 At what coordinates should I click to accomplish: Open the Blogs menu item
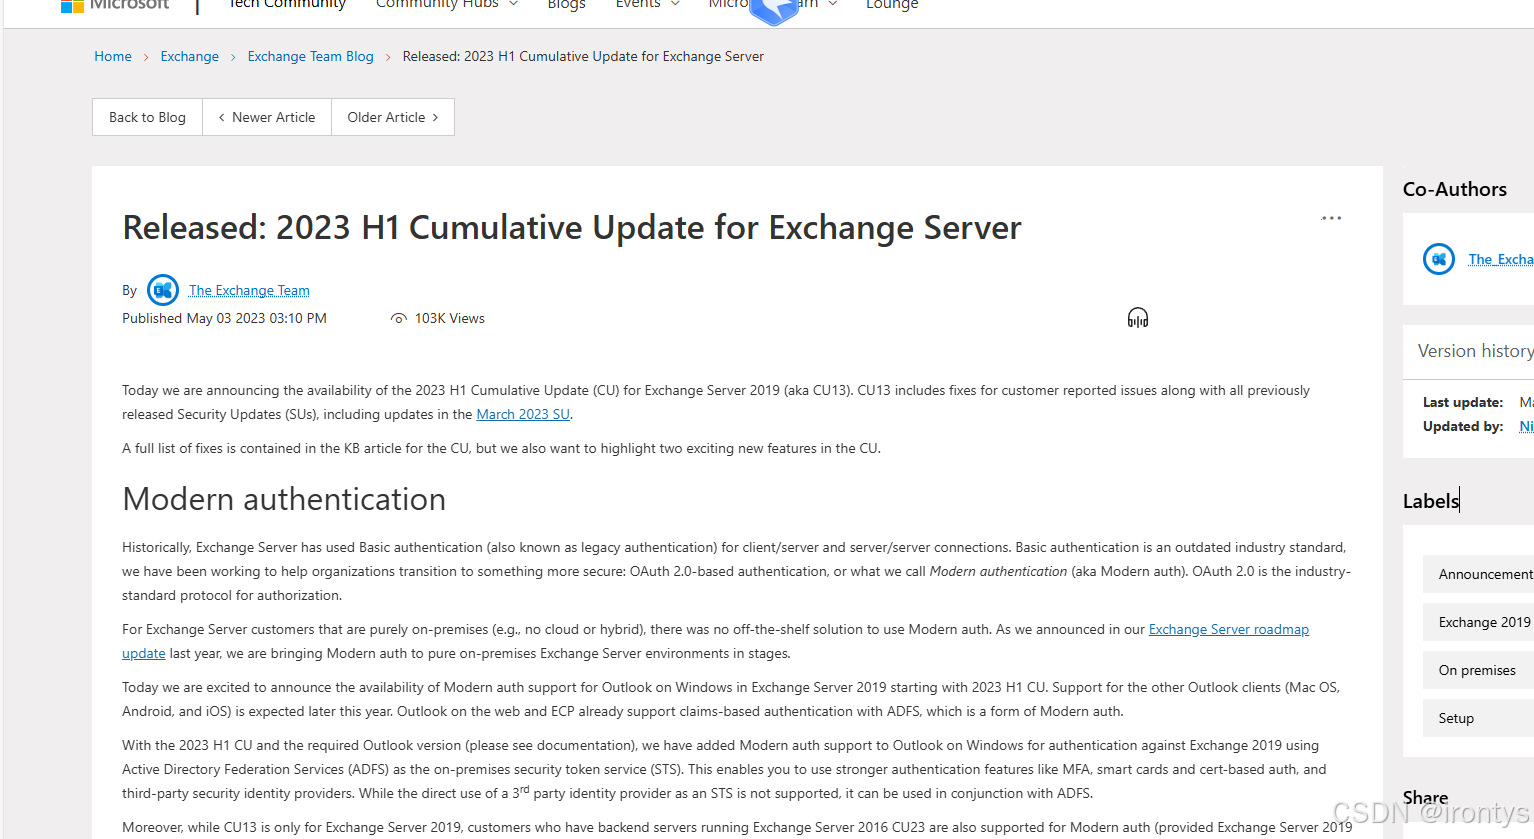point(566,5)
